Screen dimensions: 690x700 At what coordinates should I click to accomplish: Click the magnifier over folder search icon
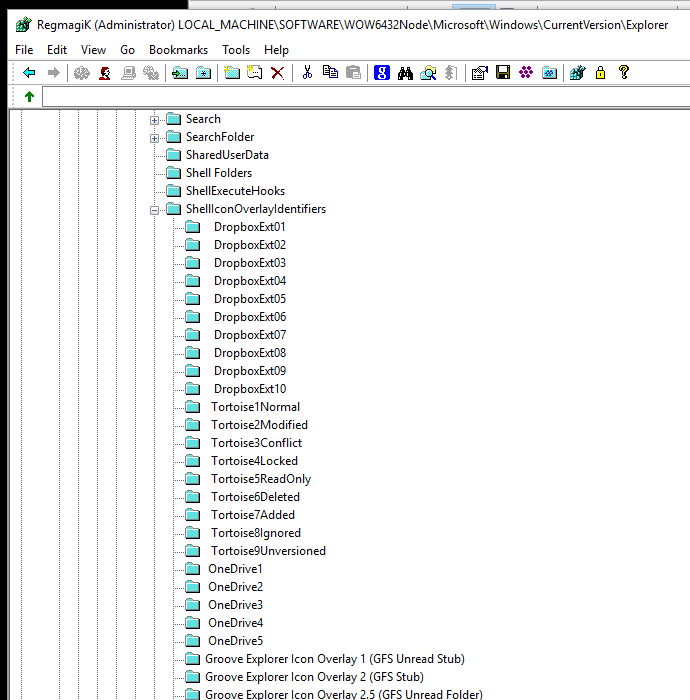[x=428, y=73]
